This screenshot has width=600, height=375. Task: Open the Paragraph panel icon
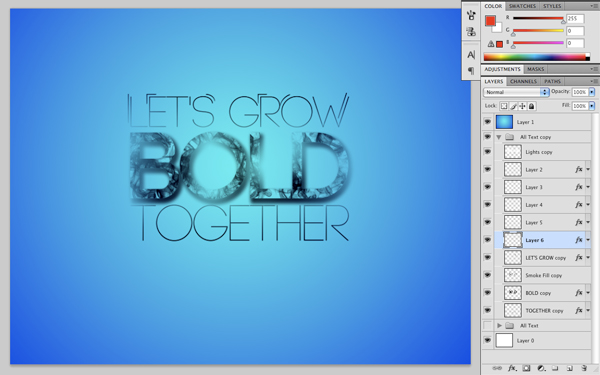click(471, 71)
